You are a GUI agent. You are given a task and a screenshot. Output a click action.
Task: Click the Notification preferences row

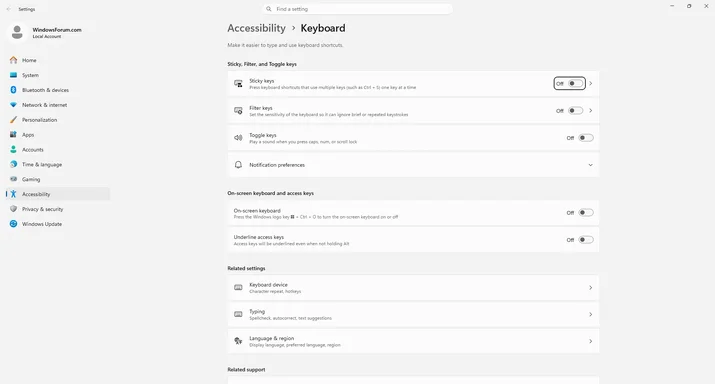click(413, 165)
